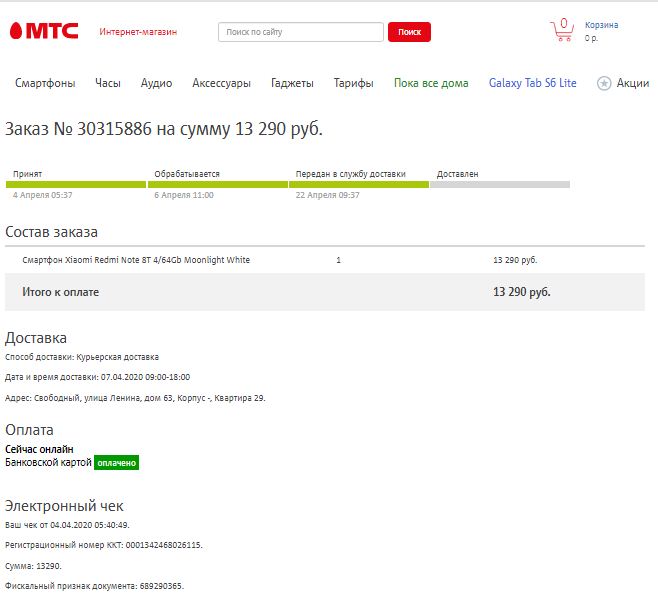Focus the Поиск по сайту search field
Image resolution: width=658 pixels, height=601 pixels.
(300, 32)
